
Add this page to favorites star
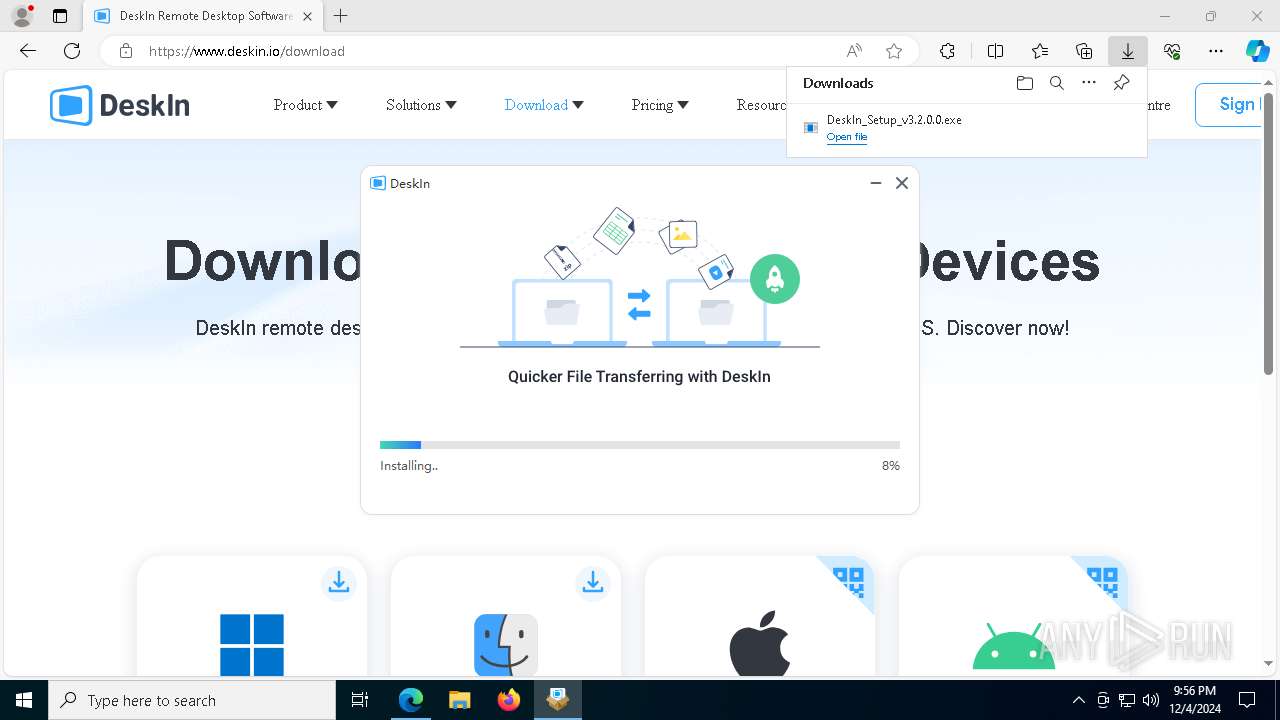tap(894, 51)
